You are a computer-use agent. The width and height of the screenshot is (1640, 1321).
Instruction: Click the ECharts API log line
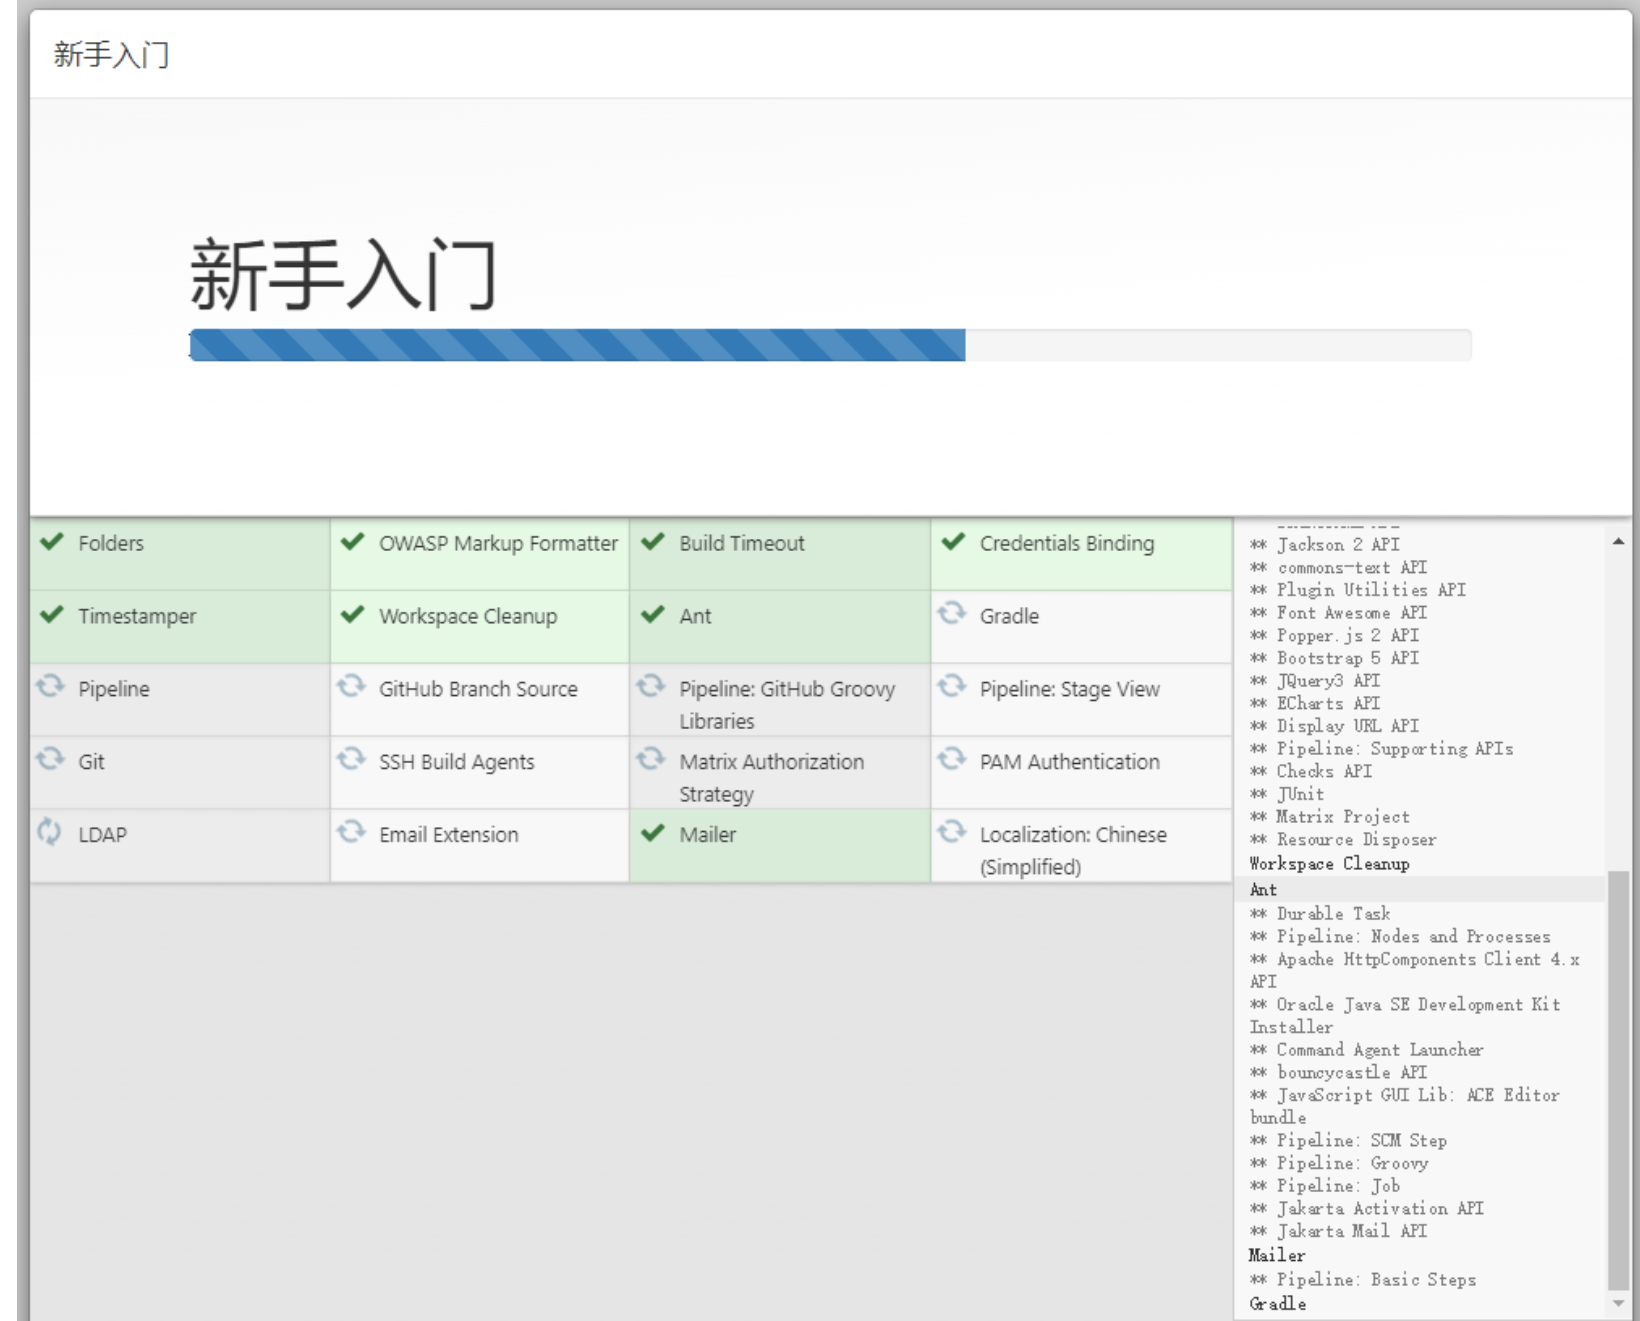(x=1315, y=703)
